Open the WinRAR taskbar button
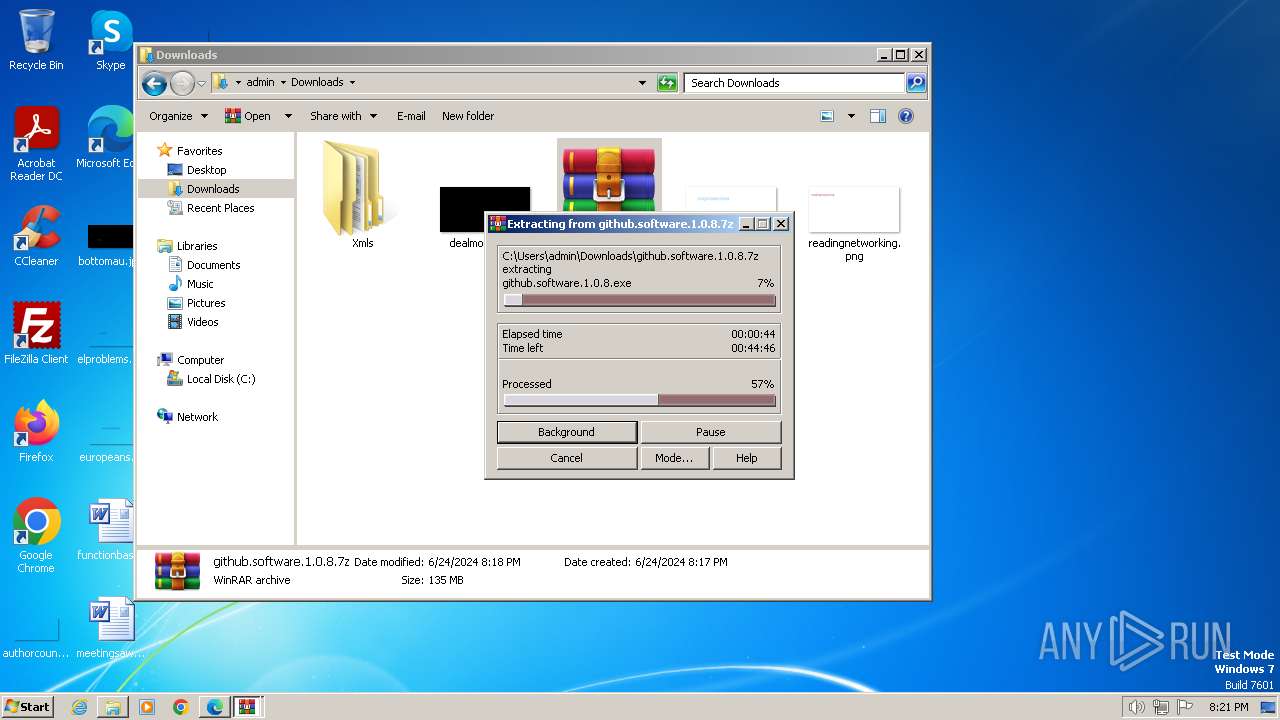Viewport: 1280px width, 720px height. [248, 707]
